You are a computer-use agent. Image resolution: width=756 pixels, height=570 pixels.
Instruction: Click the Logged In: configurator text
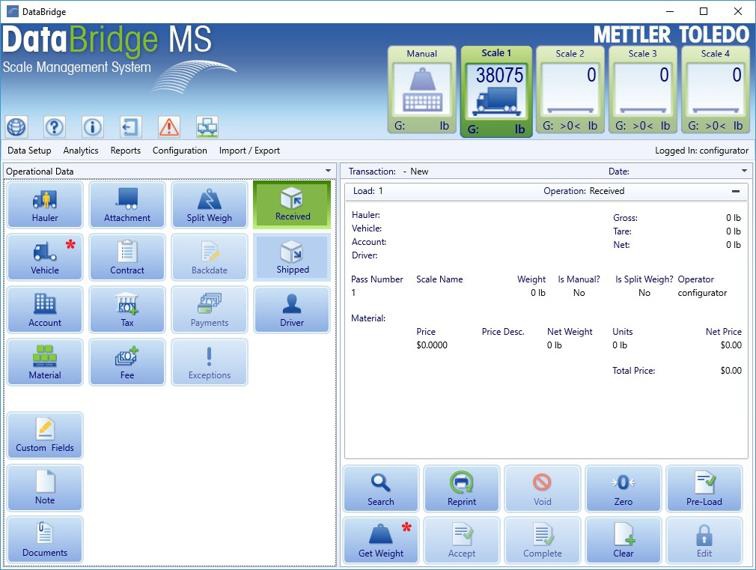(702, 150)
